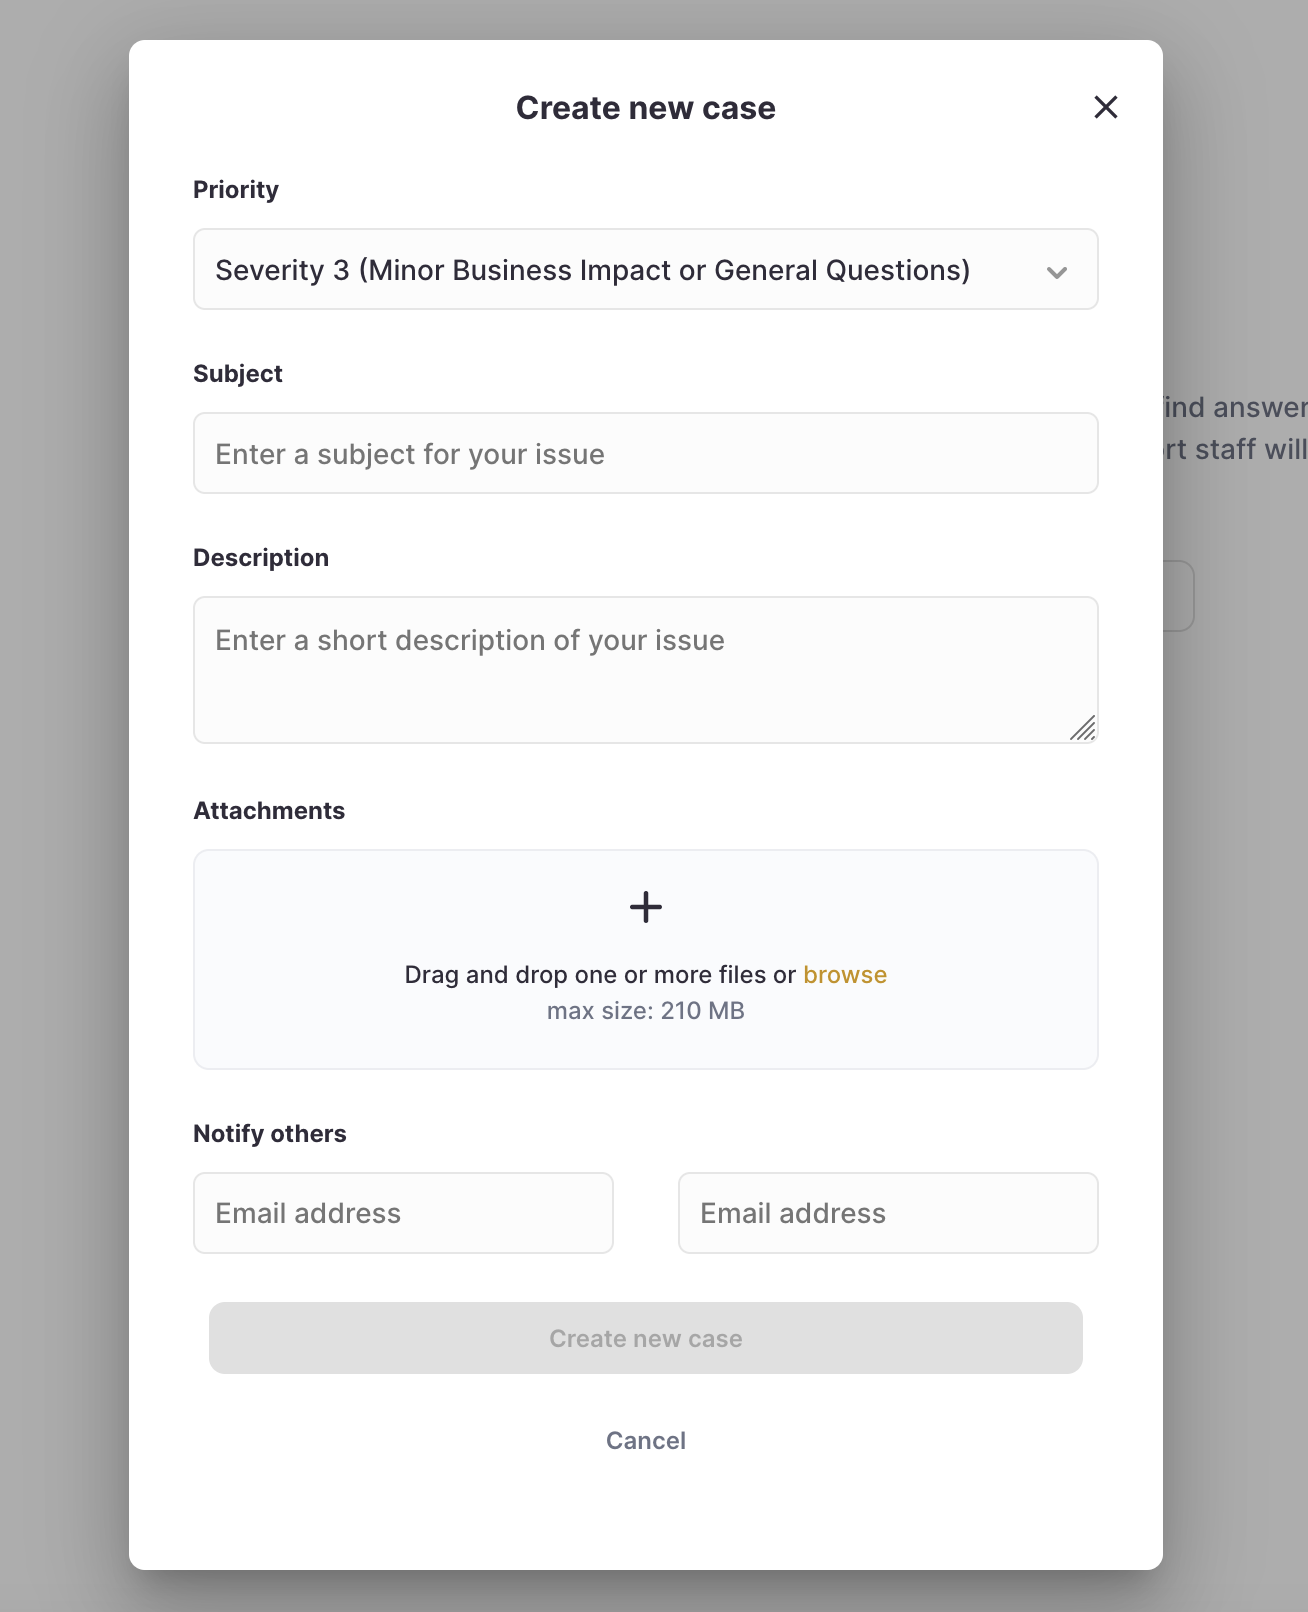1308x1612 pixels.
Task: Click the second Email address field
Action: click(x=887, y=1213)
